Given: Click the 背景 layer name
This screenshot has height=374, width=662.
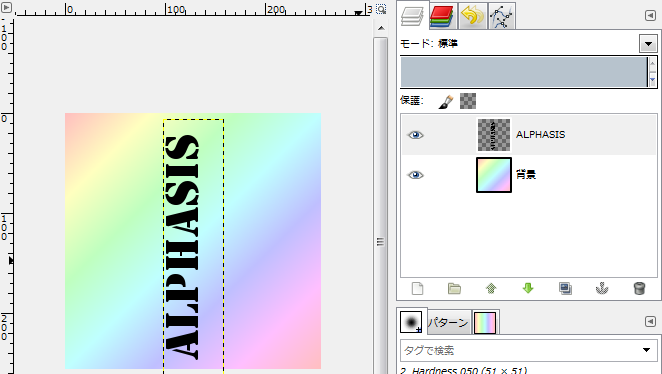Looking at the screenshot, I should [x=526, y=175].
